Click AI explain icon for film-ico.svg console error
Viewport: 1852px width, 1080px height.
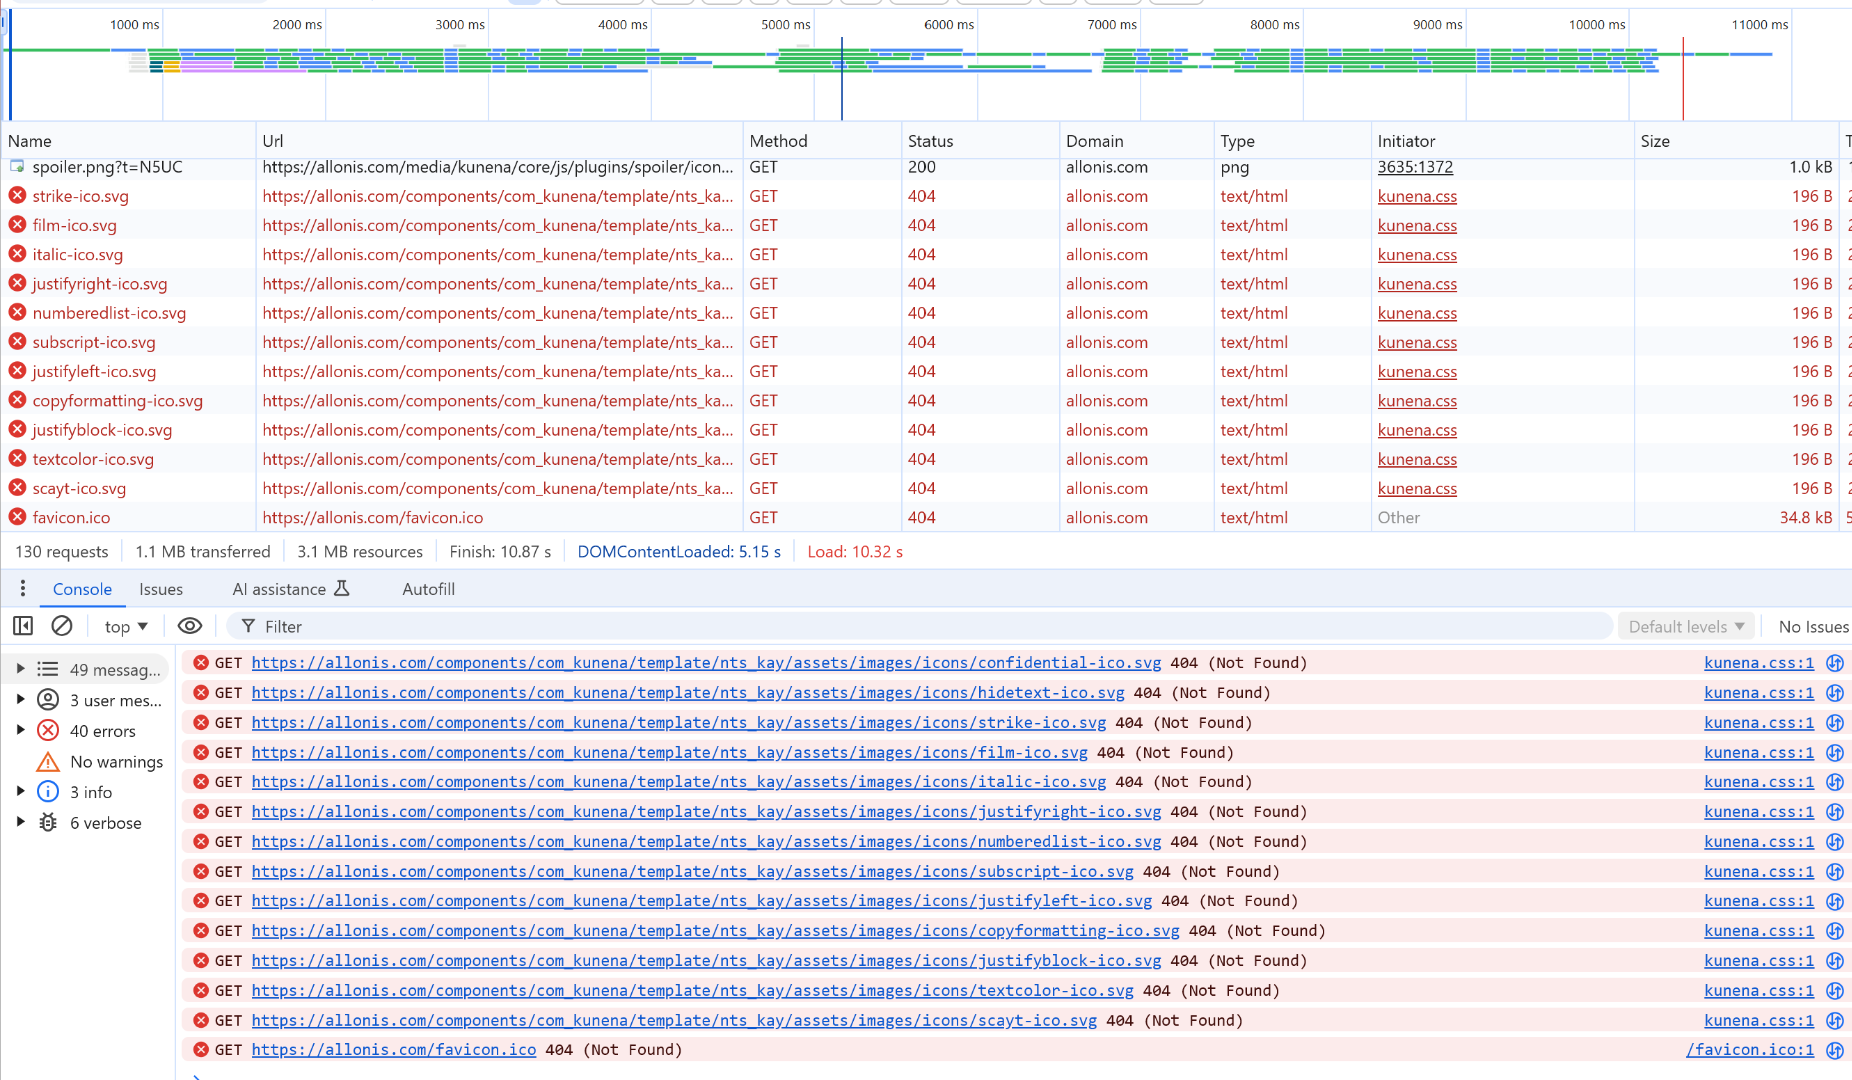coord(1835,752)
